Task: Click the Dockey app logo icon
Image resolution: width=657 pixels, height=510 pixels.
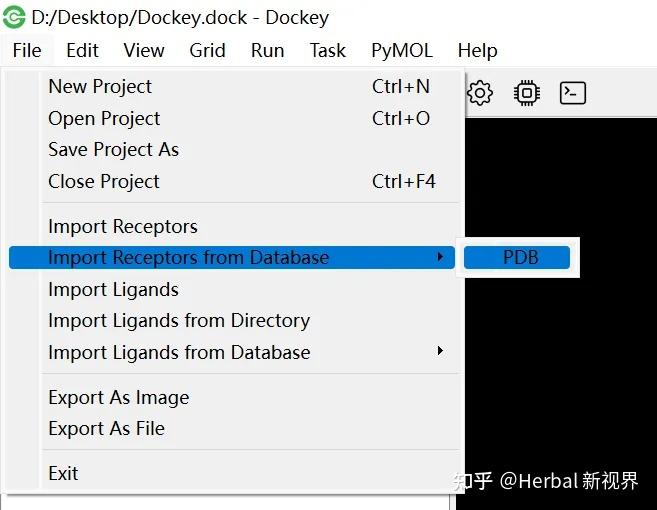Action: pos(14,17)
